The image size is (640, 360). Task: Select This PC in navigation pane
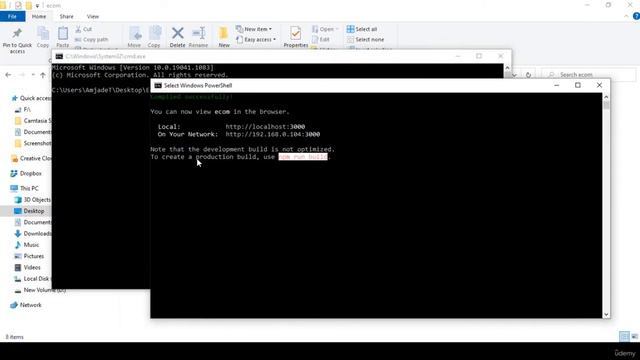(x=24, y=188)
